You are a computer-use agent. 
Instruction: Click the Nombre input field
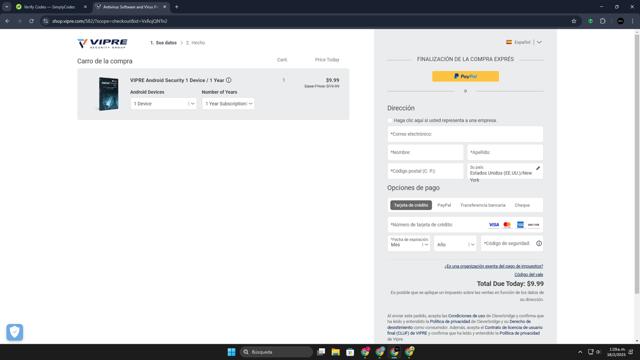[425, 152]
